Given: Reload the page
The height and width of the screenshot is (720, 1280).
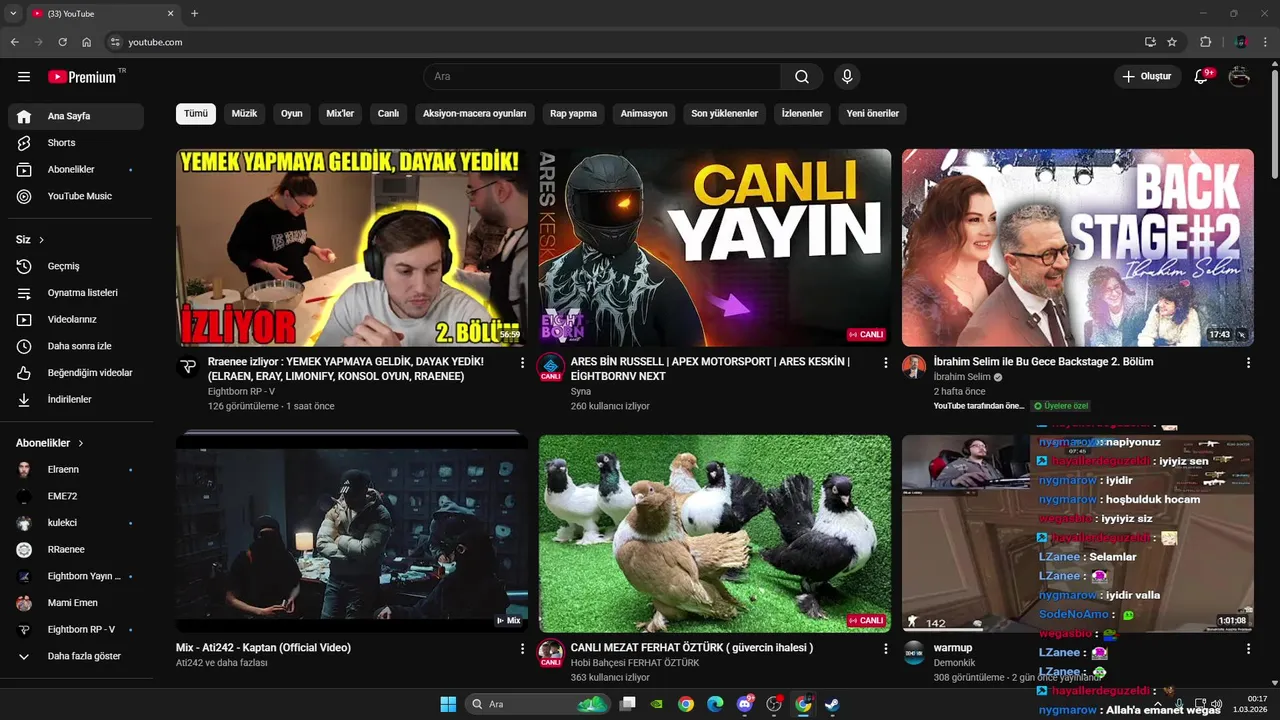Looking at the screenshot, I should coord(62,42).
